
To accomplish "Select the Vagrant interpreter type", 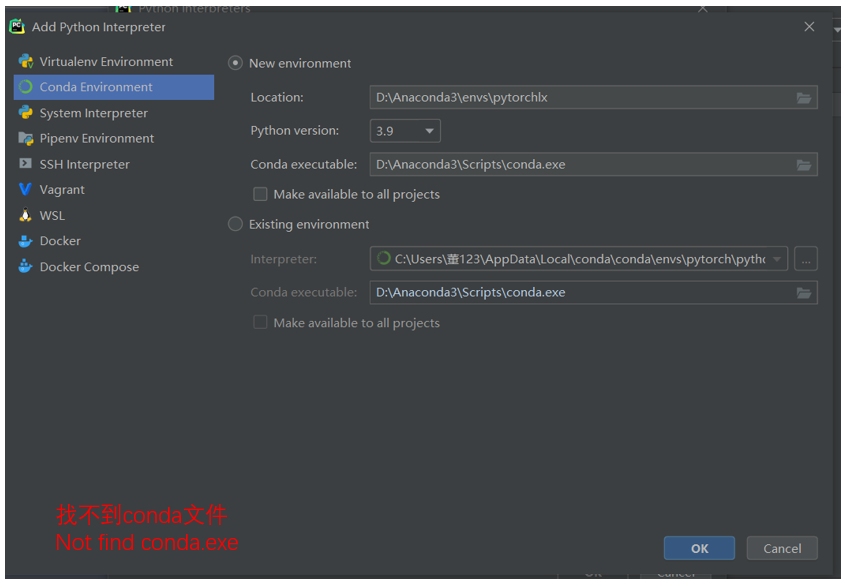I will tap(68, 189).
